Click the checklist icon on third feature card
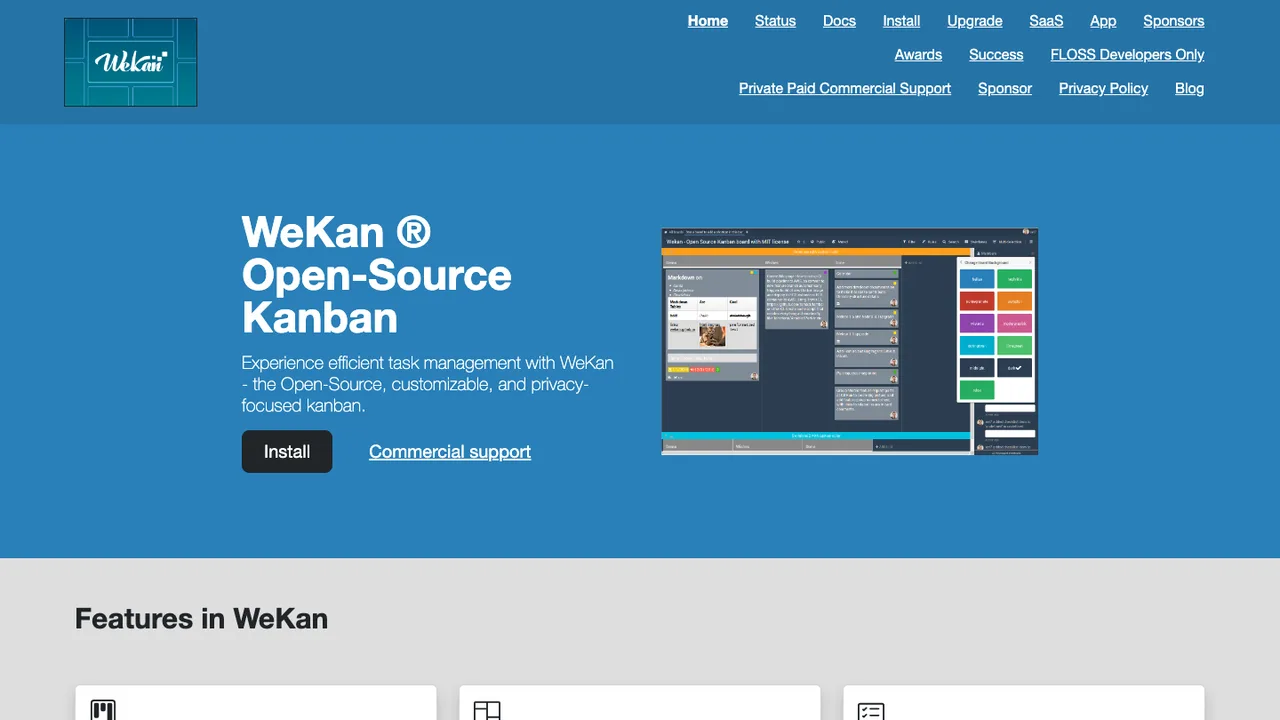The width and height of the screenshot is (1280, 720). 871,710
